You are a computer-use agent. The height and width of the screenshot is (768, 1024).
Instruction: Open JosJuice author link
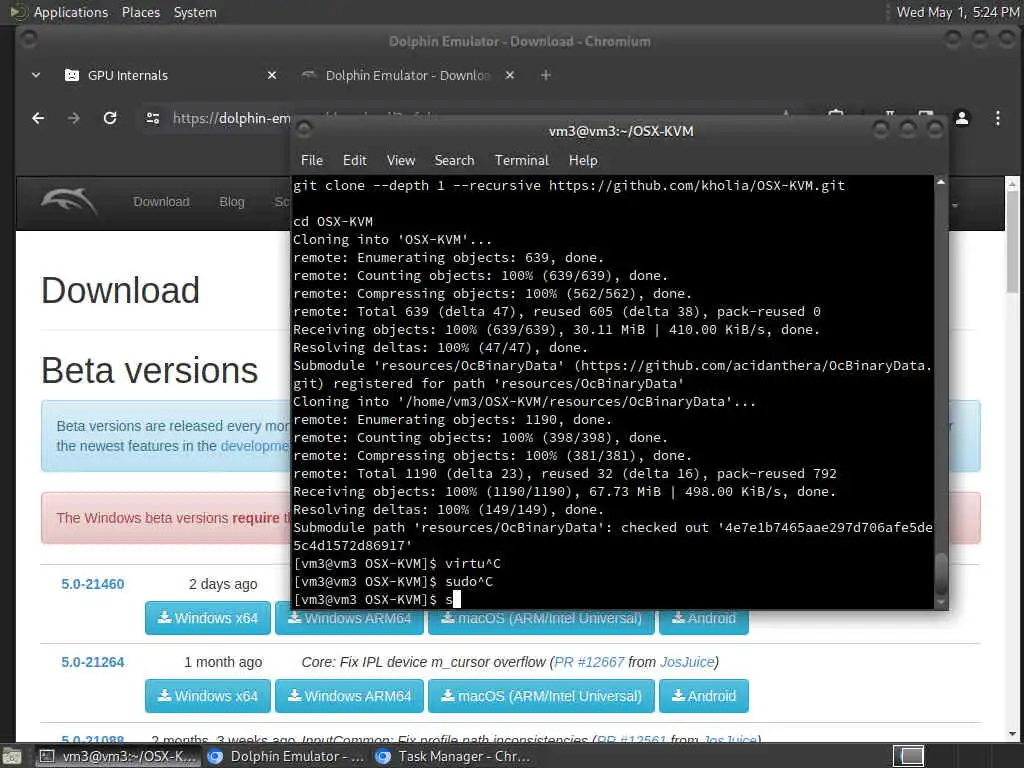(x=687, y=662)
